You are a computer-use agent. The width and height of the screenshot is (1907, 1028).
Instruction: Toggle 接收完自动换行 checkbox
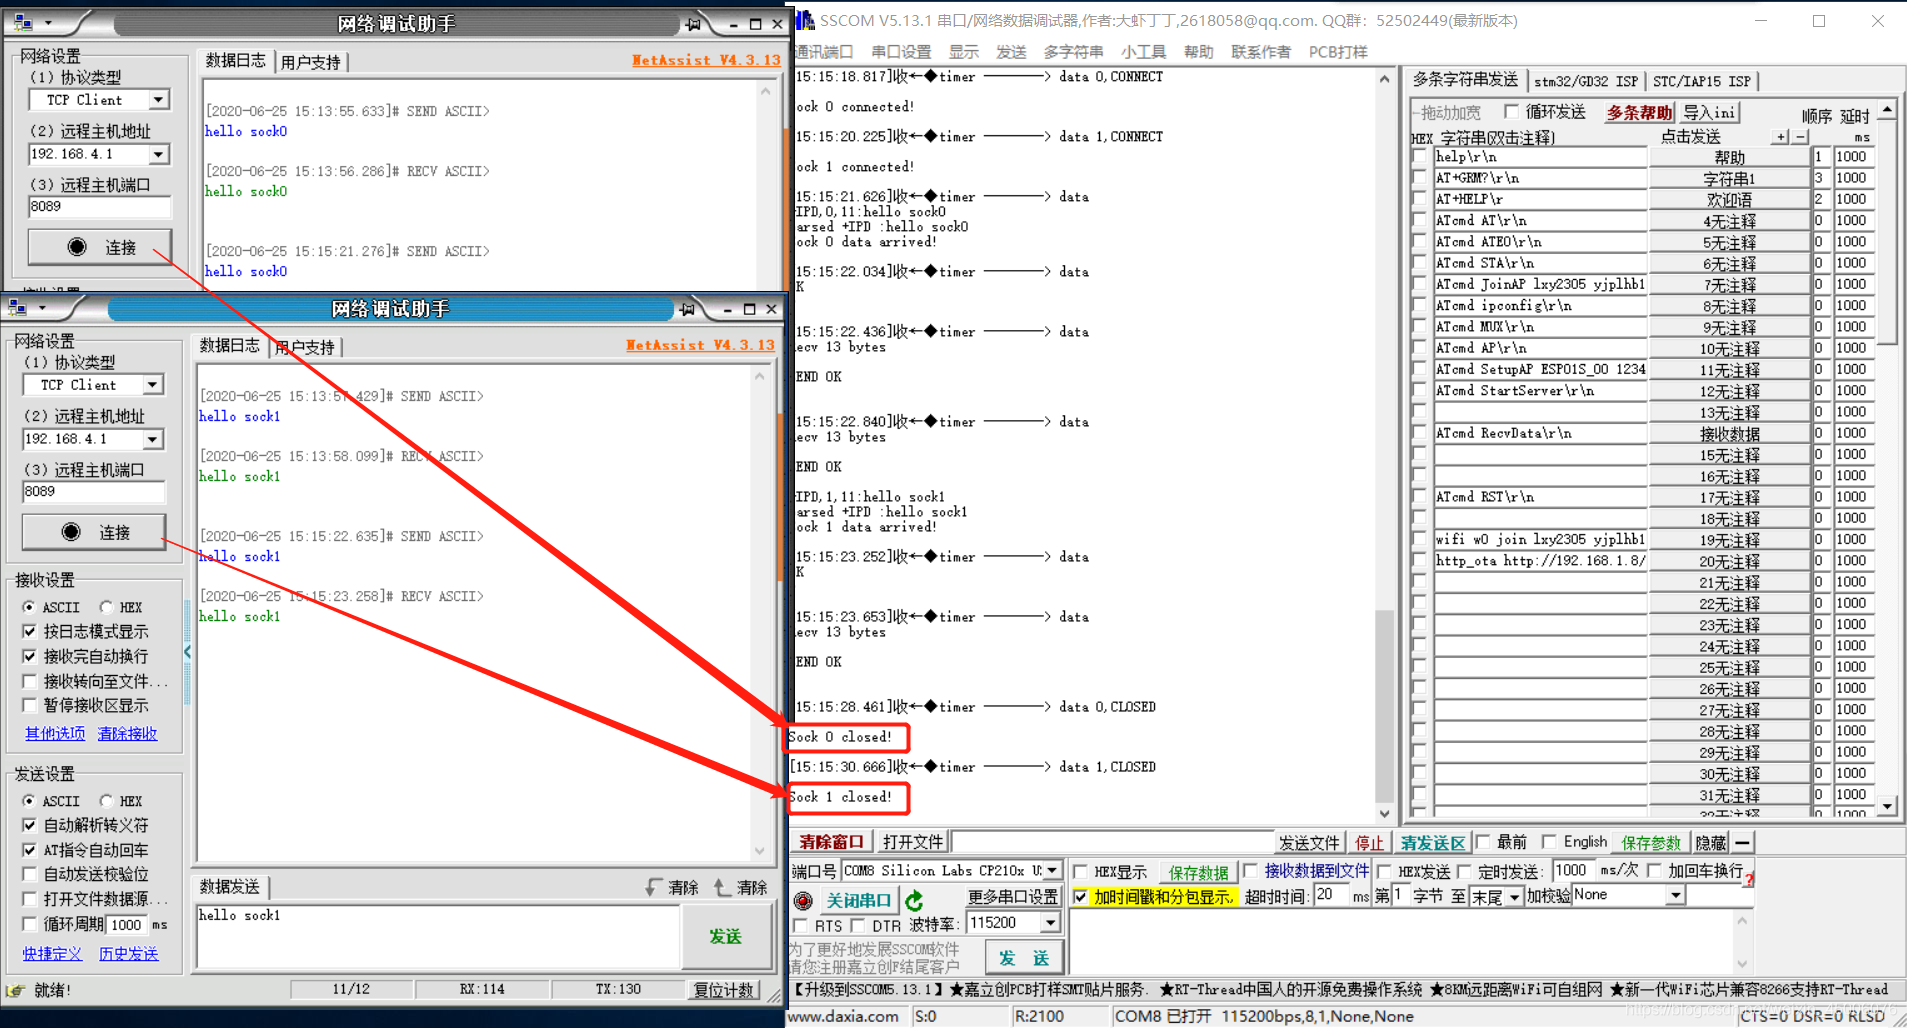point(30,657)
